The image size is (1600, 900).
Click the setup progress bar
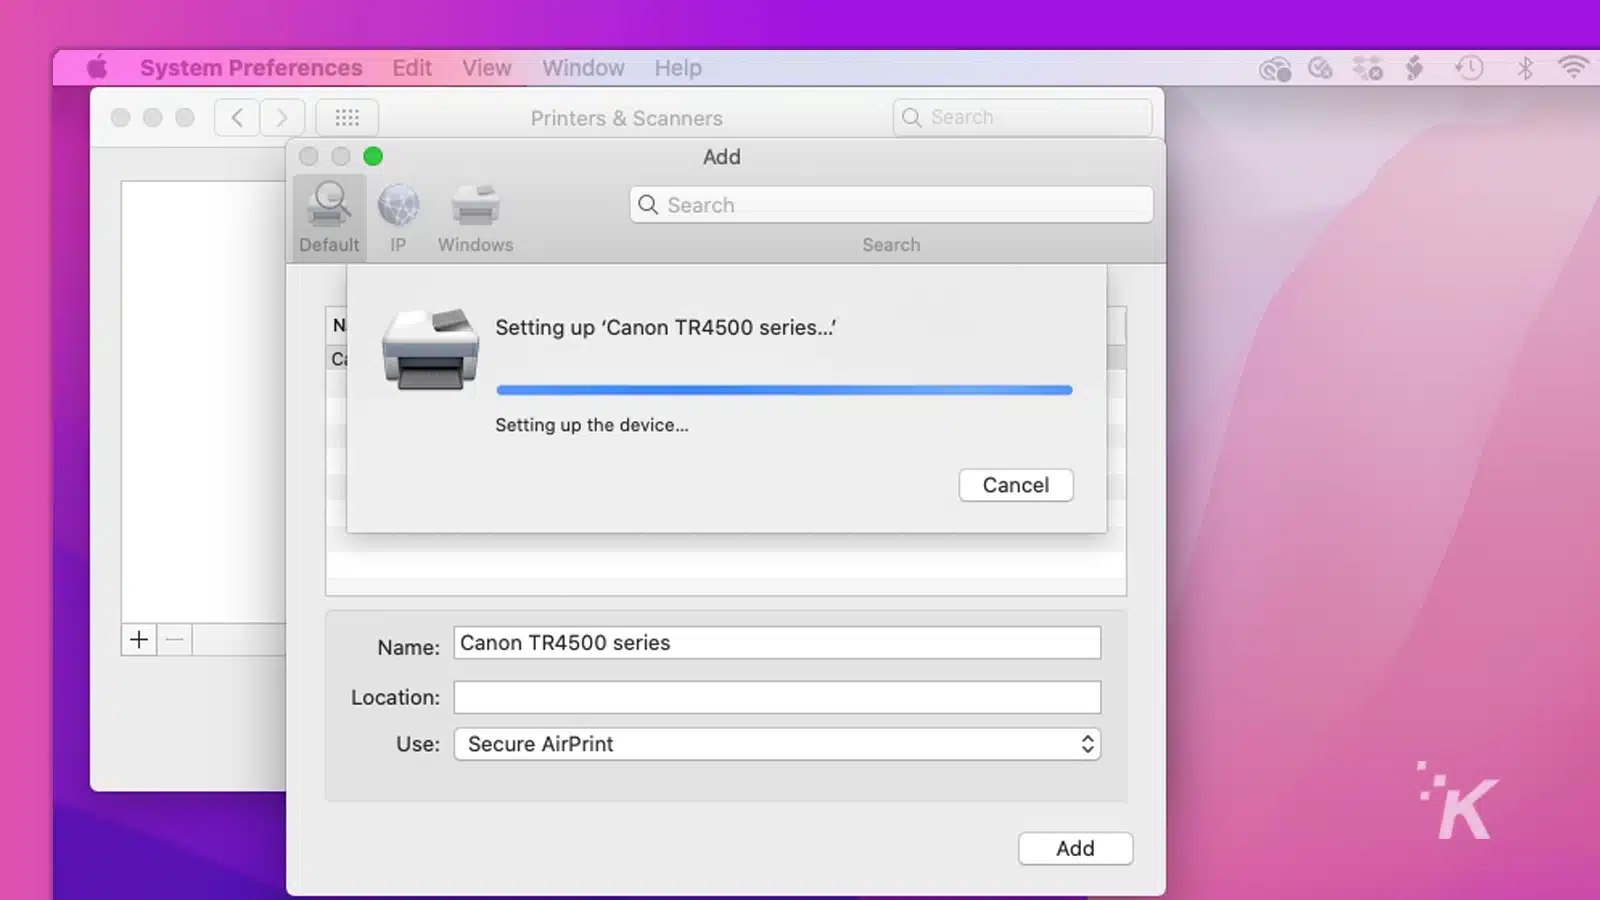[784, 390]
